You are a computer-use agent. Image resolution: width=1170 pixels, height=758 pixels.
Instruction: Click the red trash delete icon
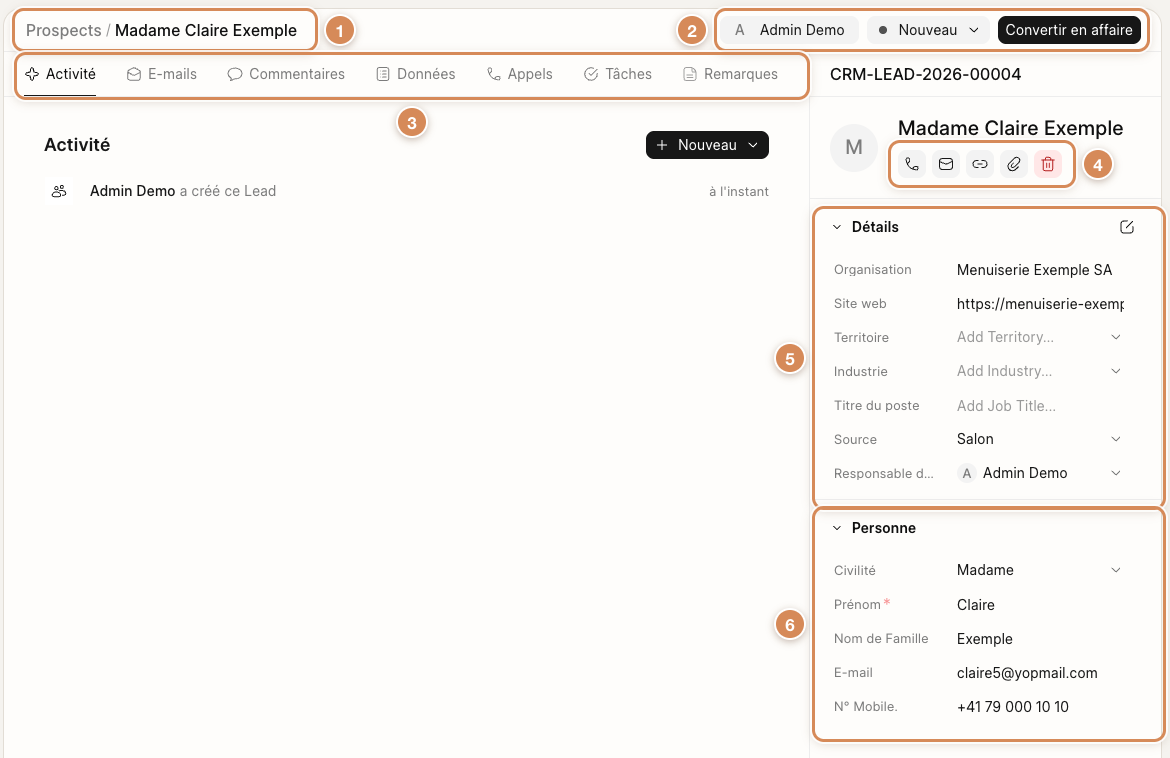pyautogui.click(x=1048, y=164)
